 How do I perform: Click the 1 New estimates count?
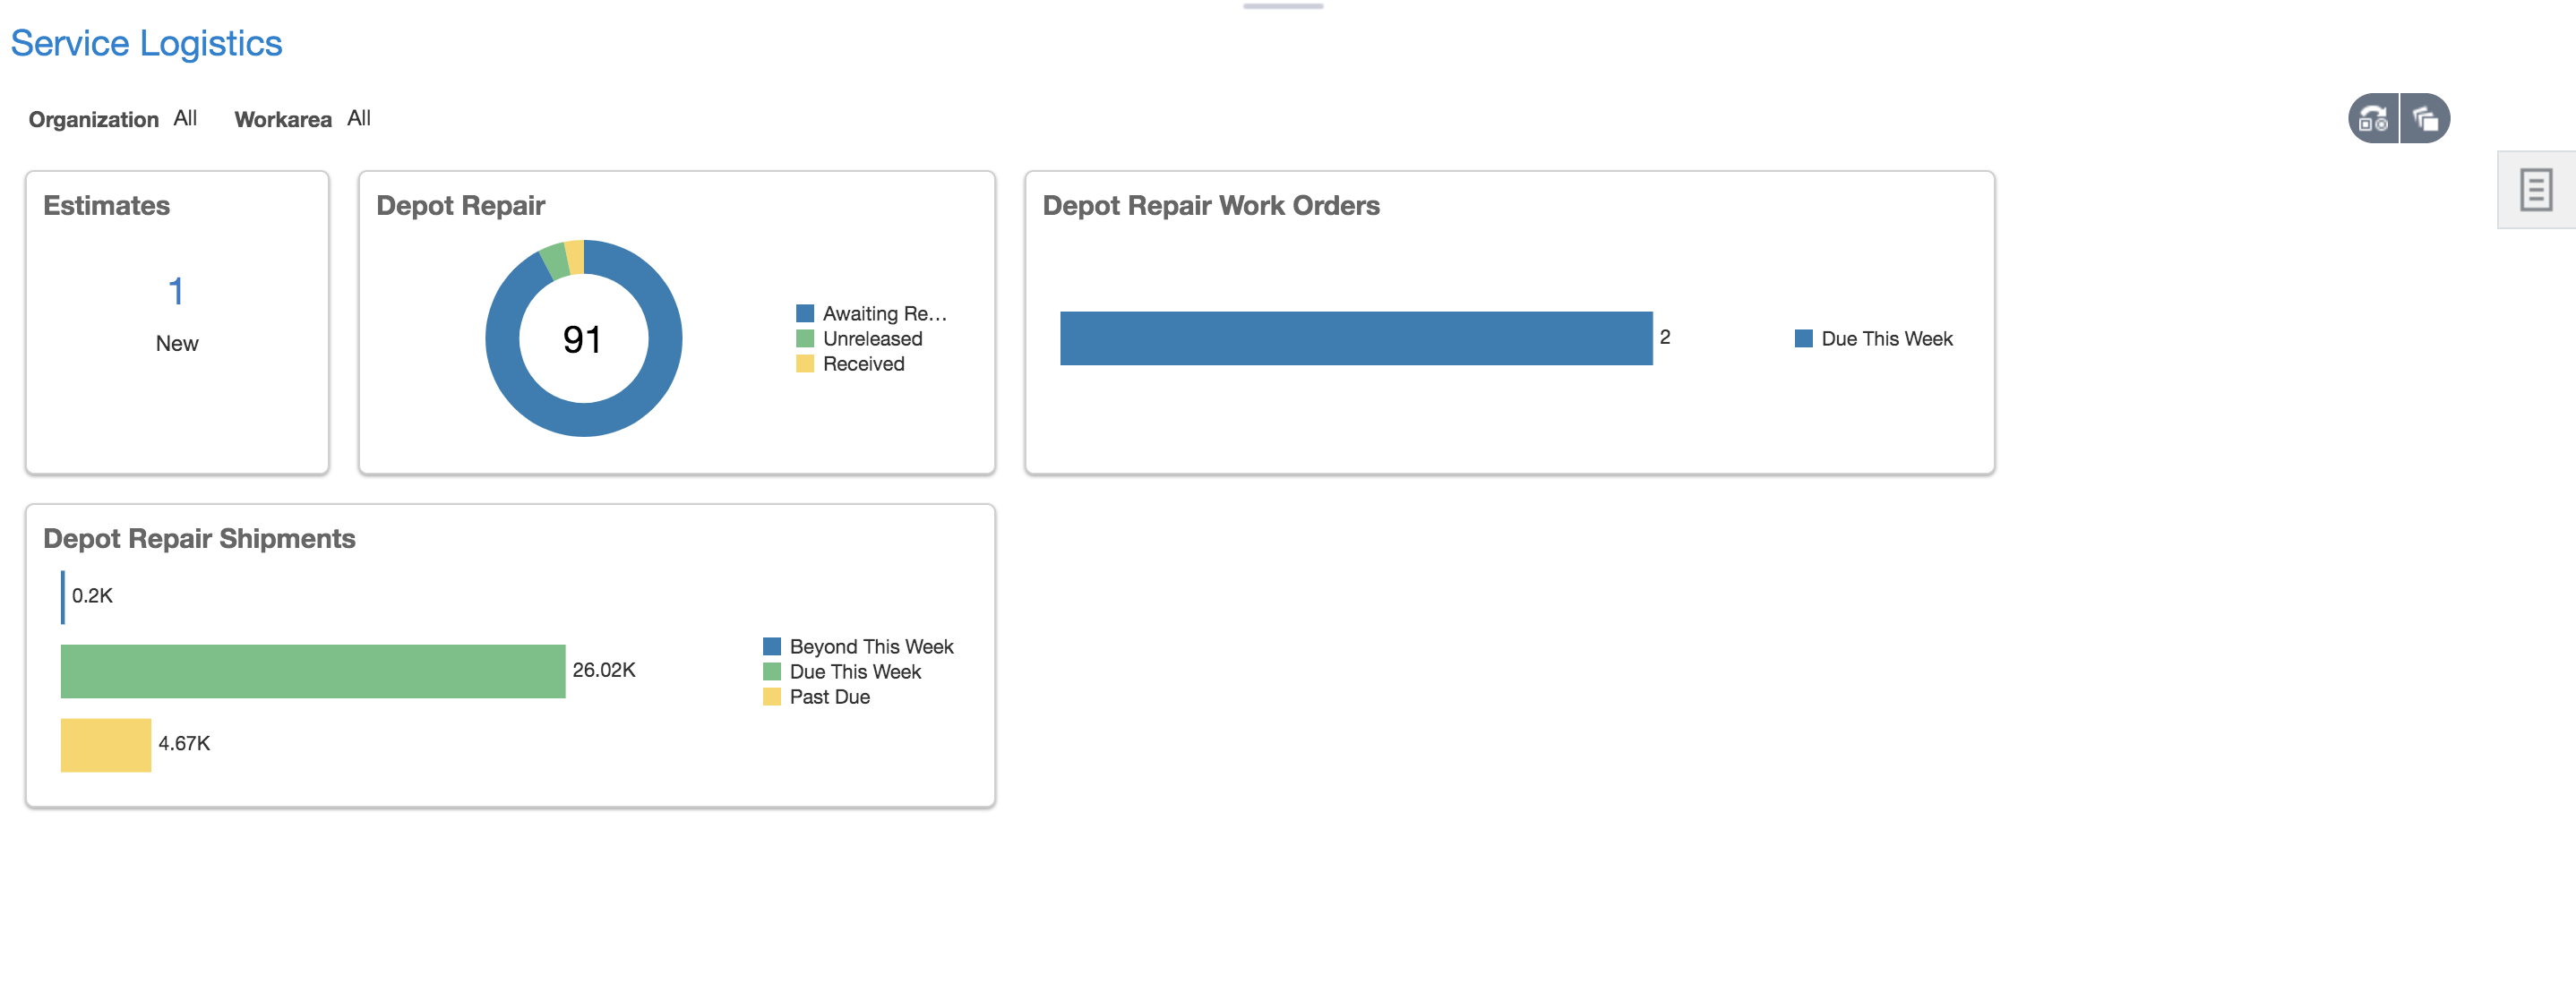coord(176,292)
